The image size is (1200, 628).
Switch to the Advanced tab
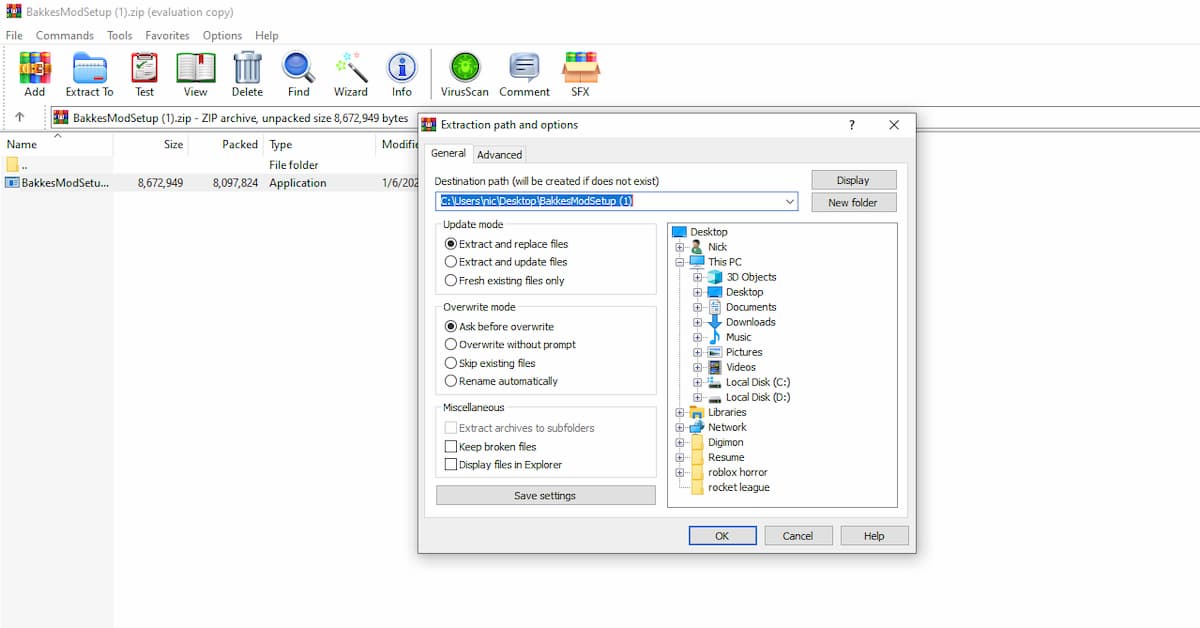coord(499,155)
